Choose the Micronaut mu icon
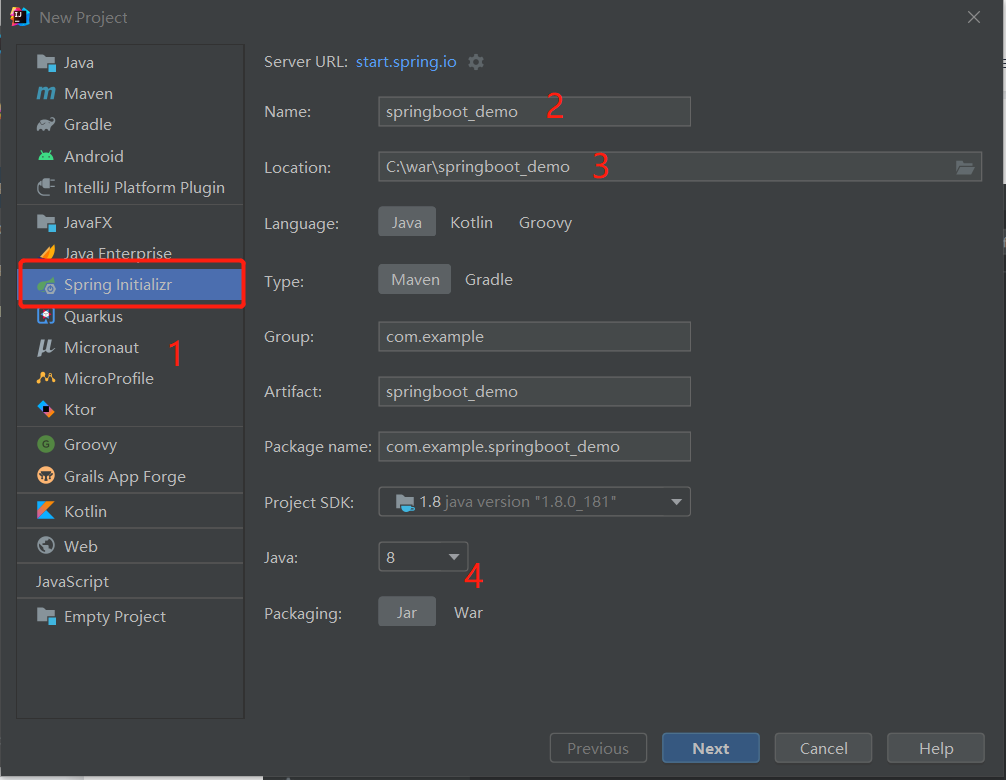 click(46, 347)
